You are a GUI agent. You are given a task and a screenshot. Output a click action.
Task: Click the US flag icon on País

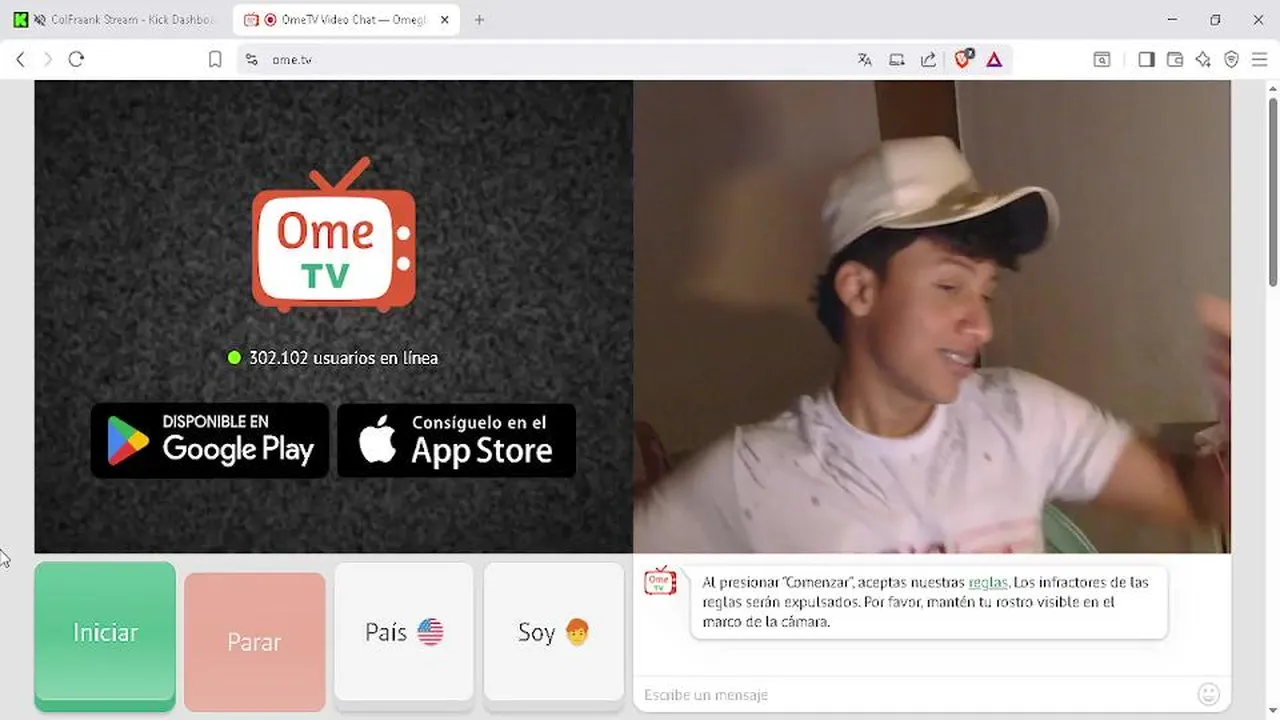(430, 632)
